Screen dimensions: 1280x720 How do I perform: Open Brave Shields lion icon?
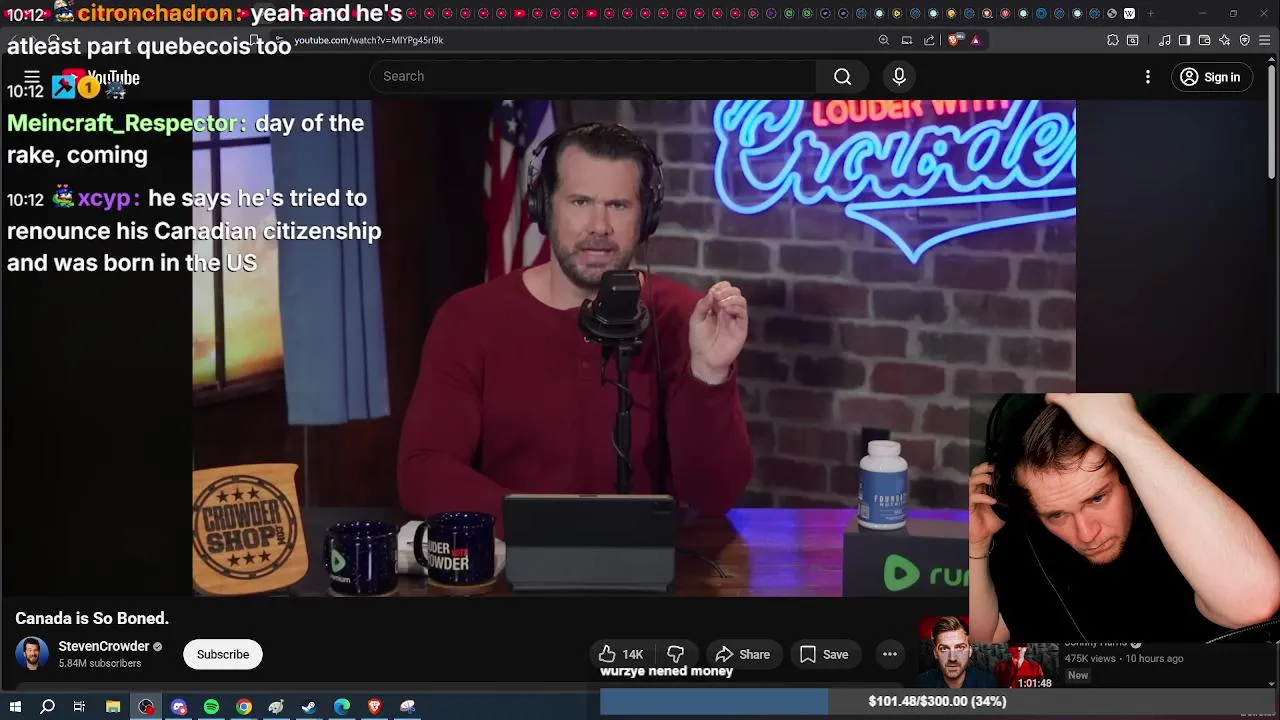[x=954, y=40]
